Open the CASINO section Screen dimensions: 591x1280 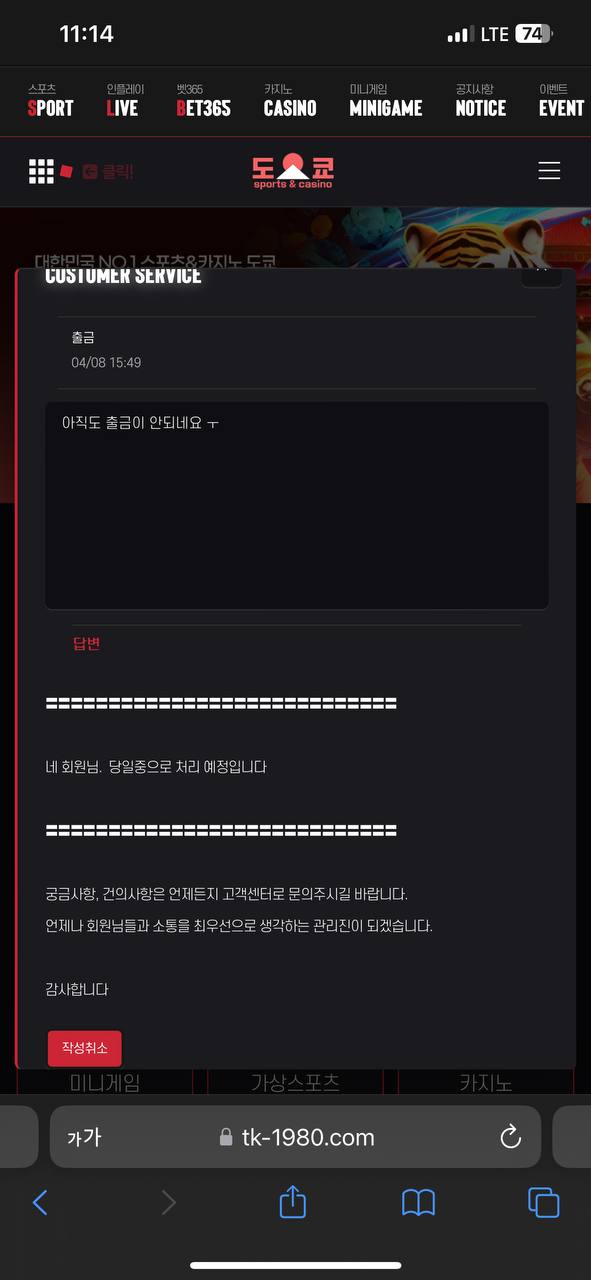pyautogui.click(x=290, y=101)
